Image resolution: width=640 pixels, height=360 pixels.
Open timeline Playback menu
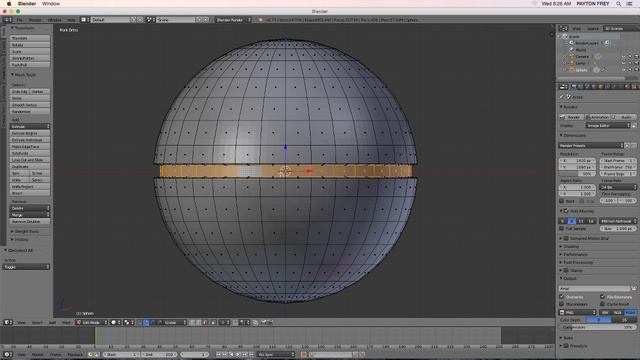tap(75, 355)
